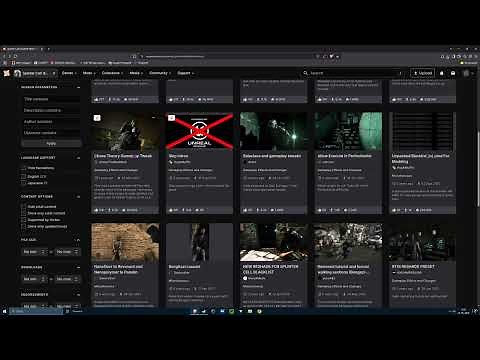480x360 pixels.
Task: Click the Title contains input field
Action: [51, 99]
